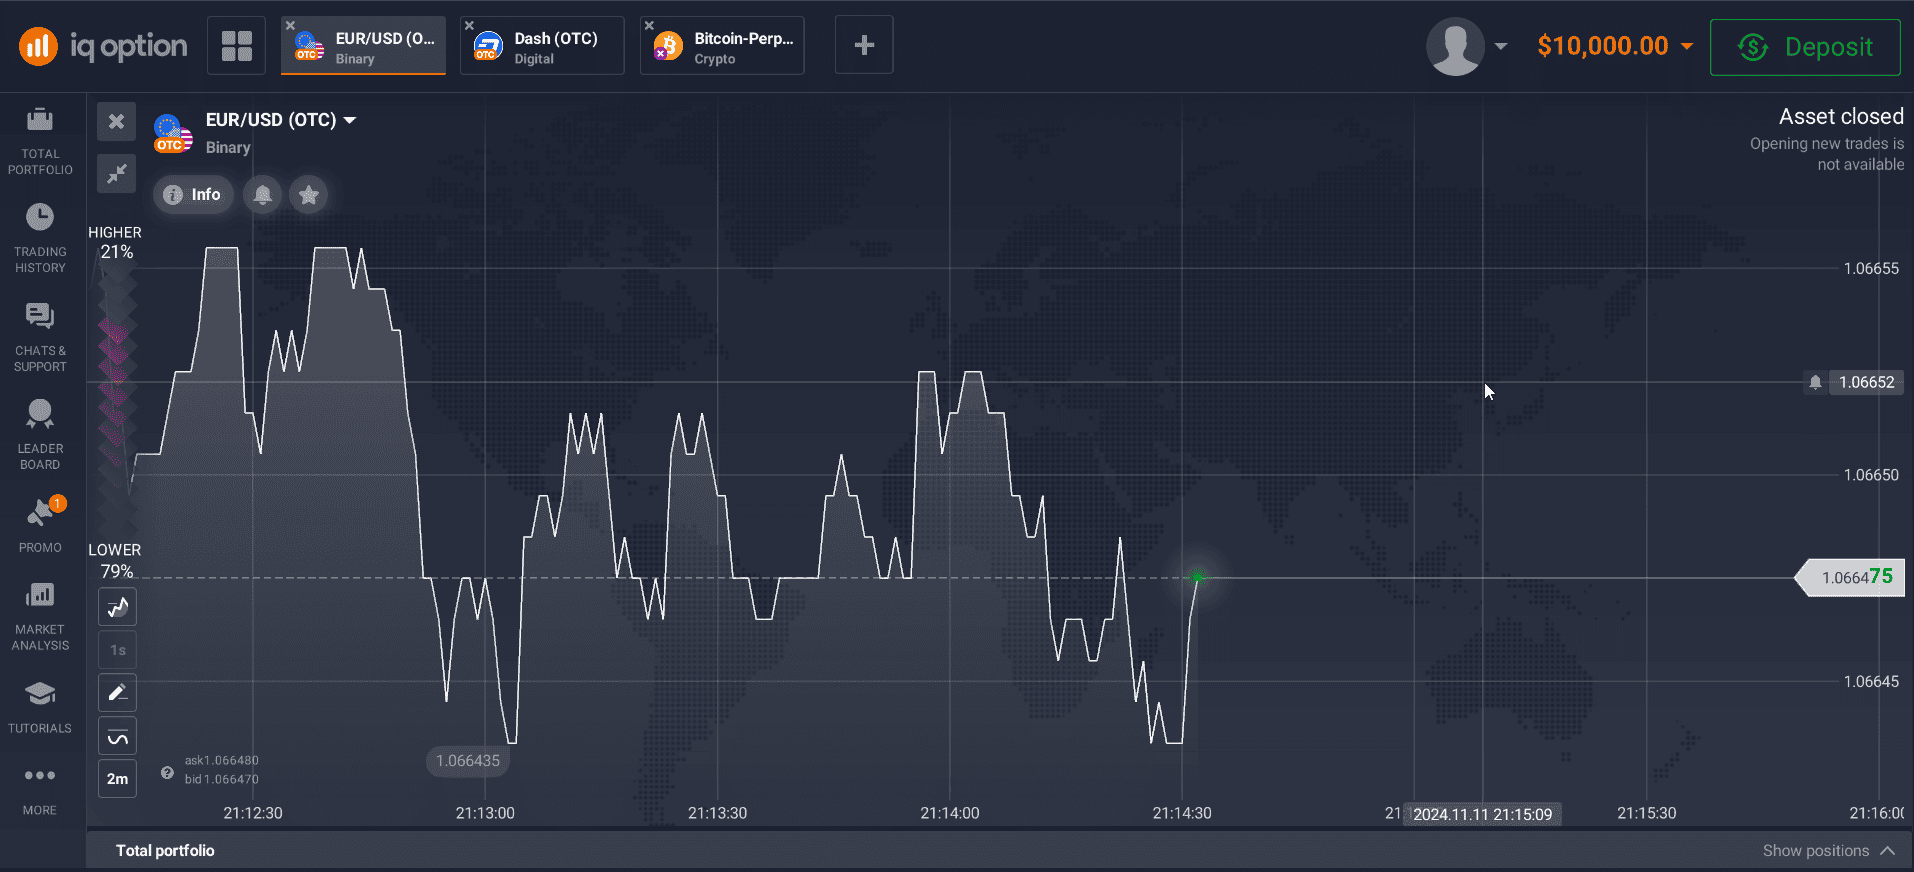1914x872 pixels.
Task: Switch to the Bitcoin-Perp Crypto tab
Action: pyautogui.click(x=722, y=47)
